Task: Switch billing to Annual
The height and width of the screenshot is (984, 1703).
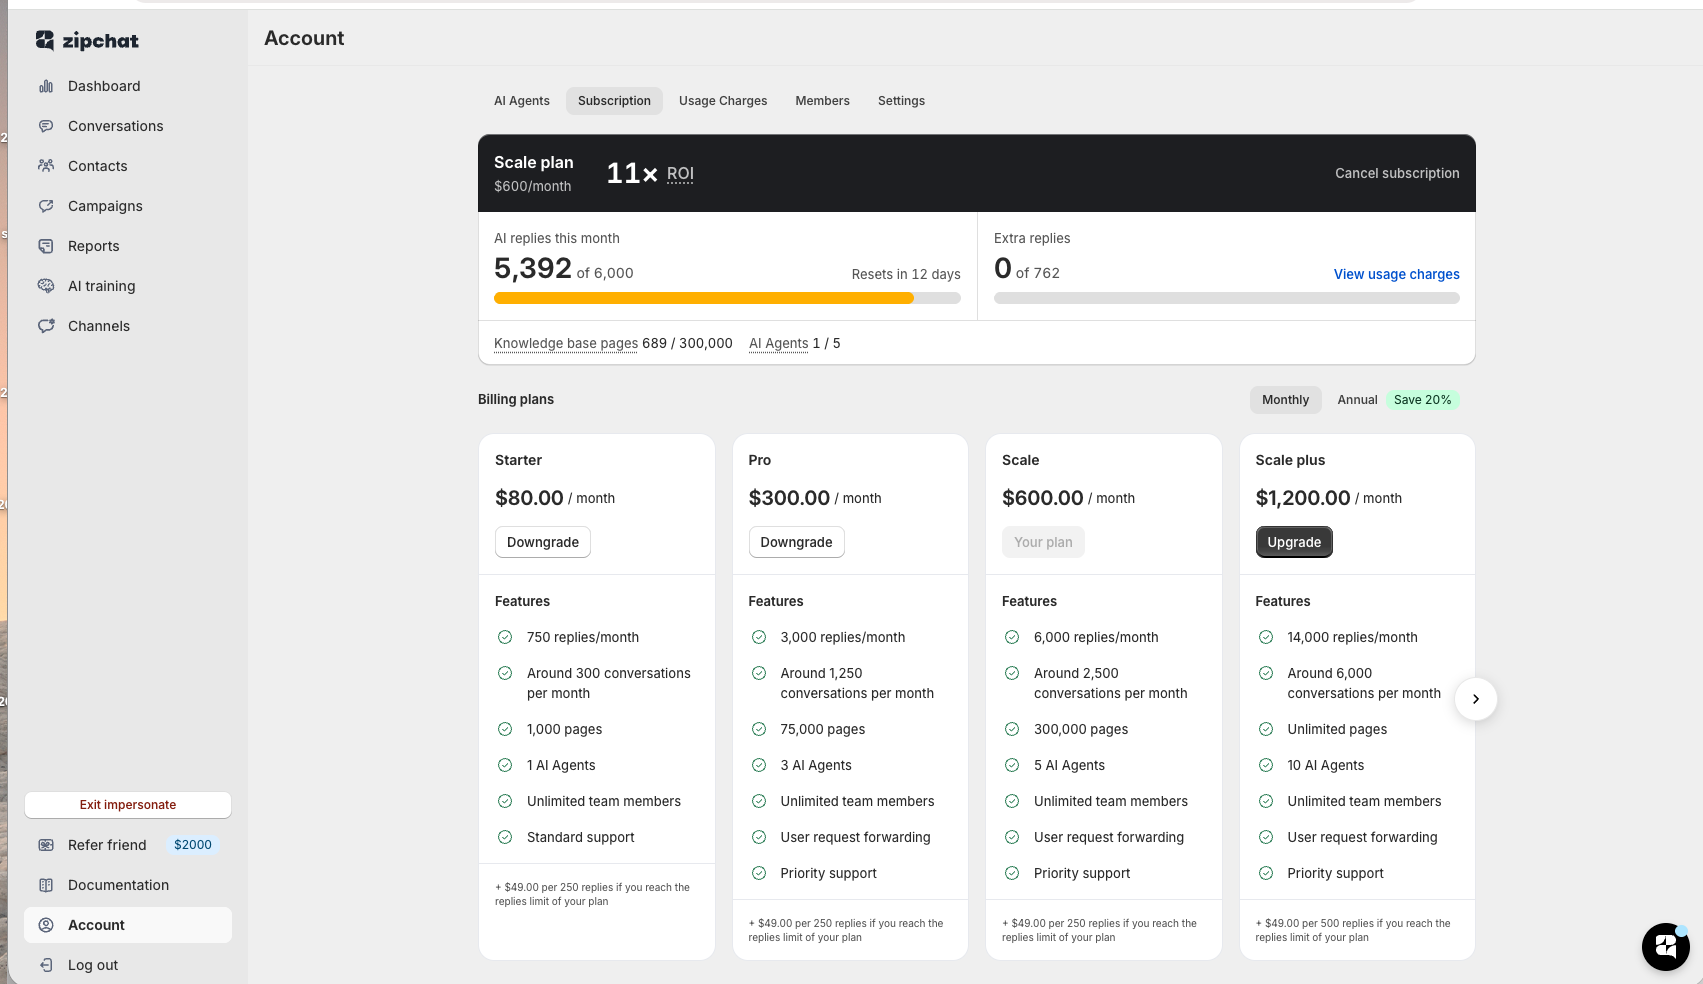Action: [x=1357, y=400]
